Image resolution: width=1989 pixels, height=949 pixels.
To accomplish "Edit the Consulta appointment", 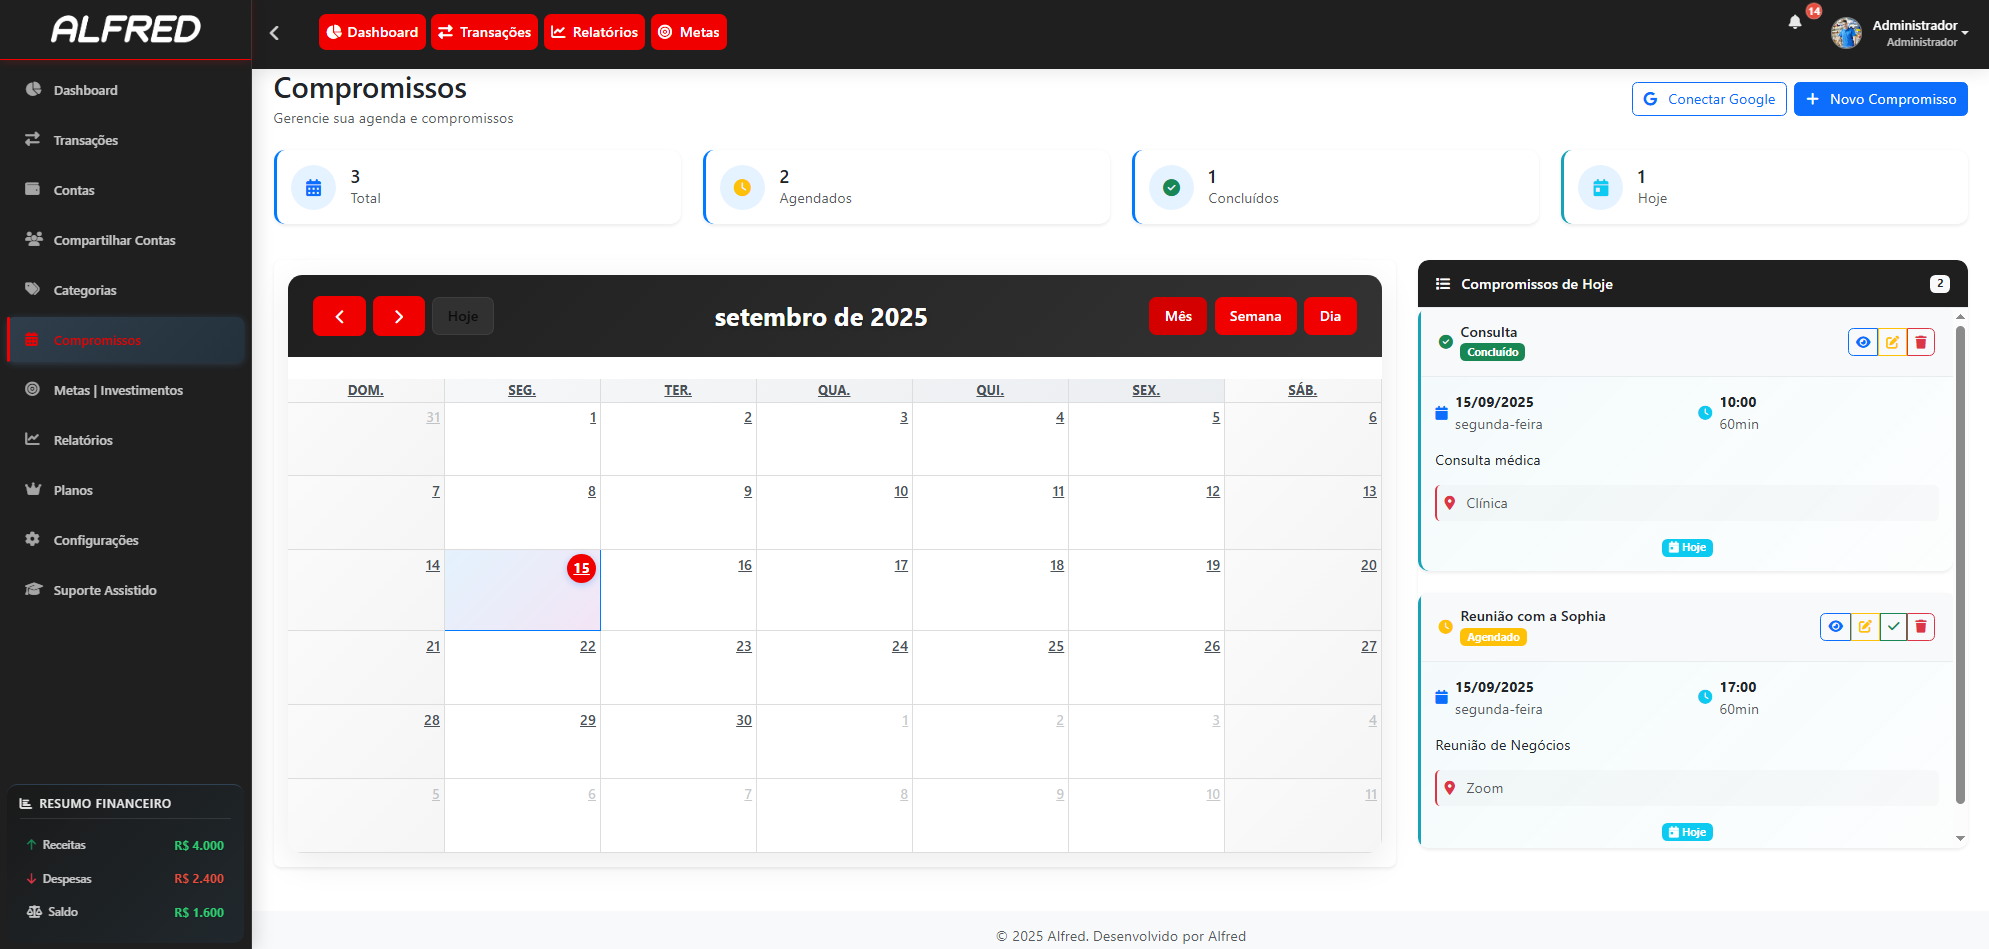I will pos(1892,342).
